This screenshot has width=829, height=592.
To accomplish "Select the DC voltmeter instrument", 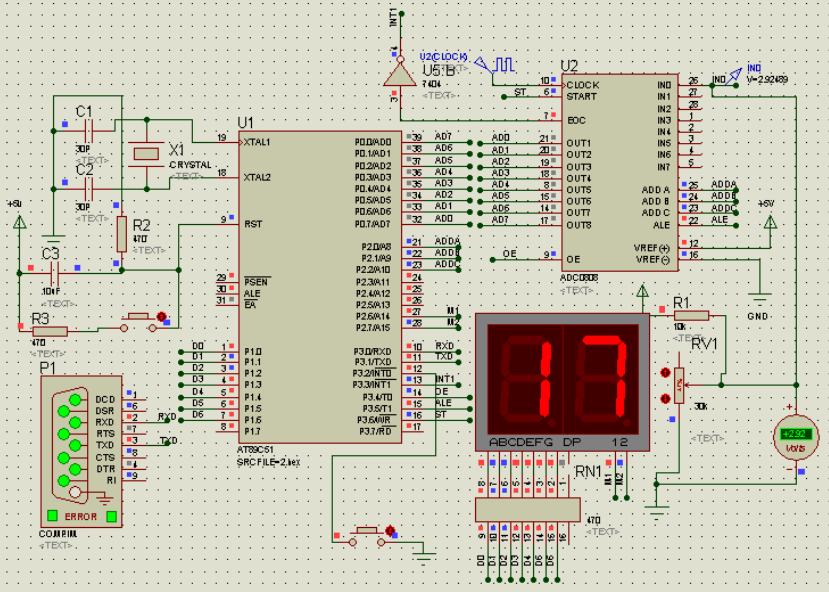I will pyautogui.click(x=796, y=437).
